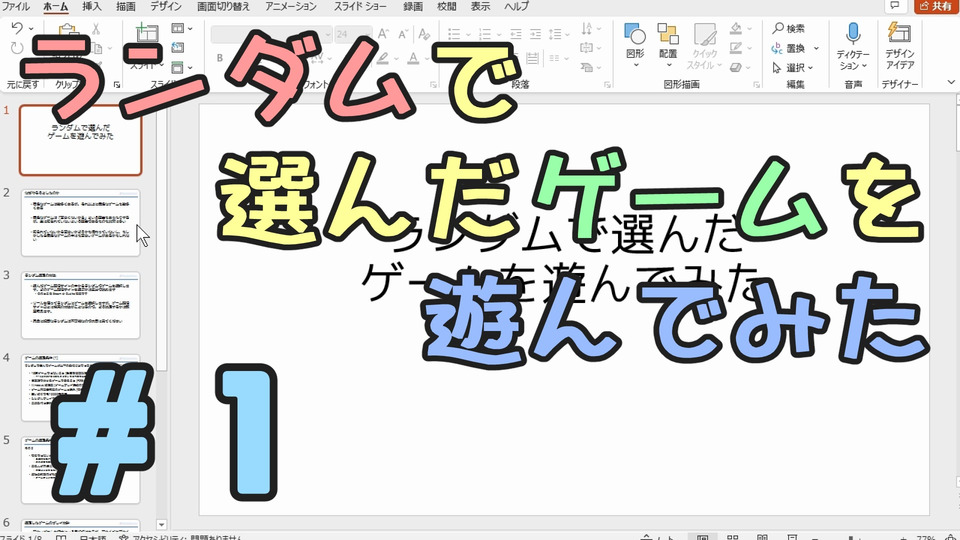The height and width of the screenshot is (540, 960).
Task: Click the Numbering list icon
Action: (485, 34)
